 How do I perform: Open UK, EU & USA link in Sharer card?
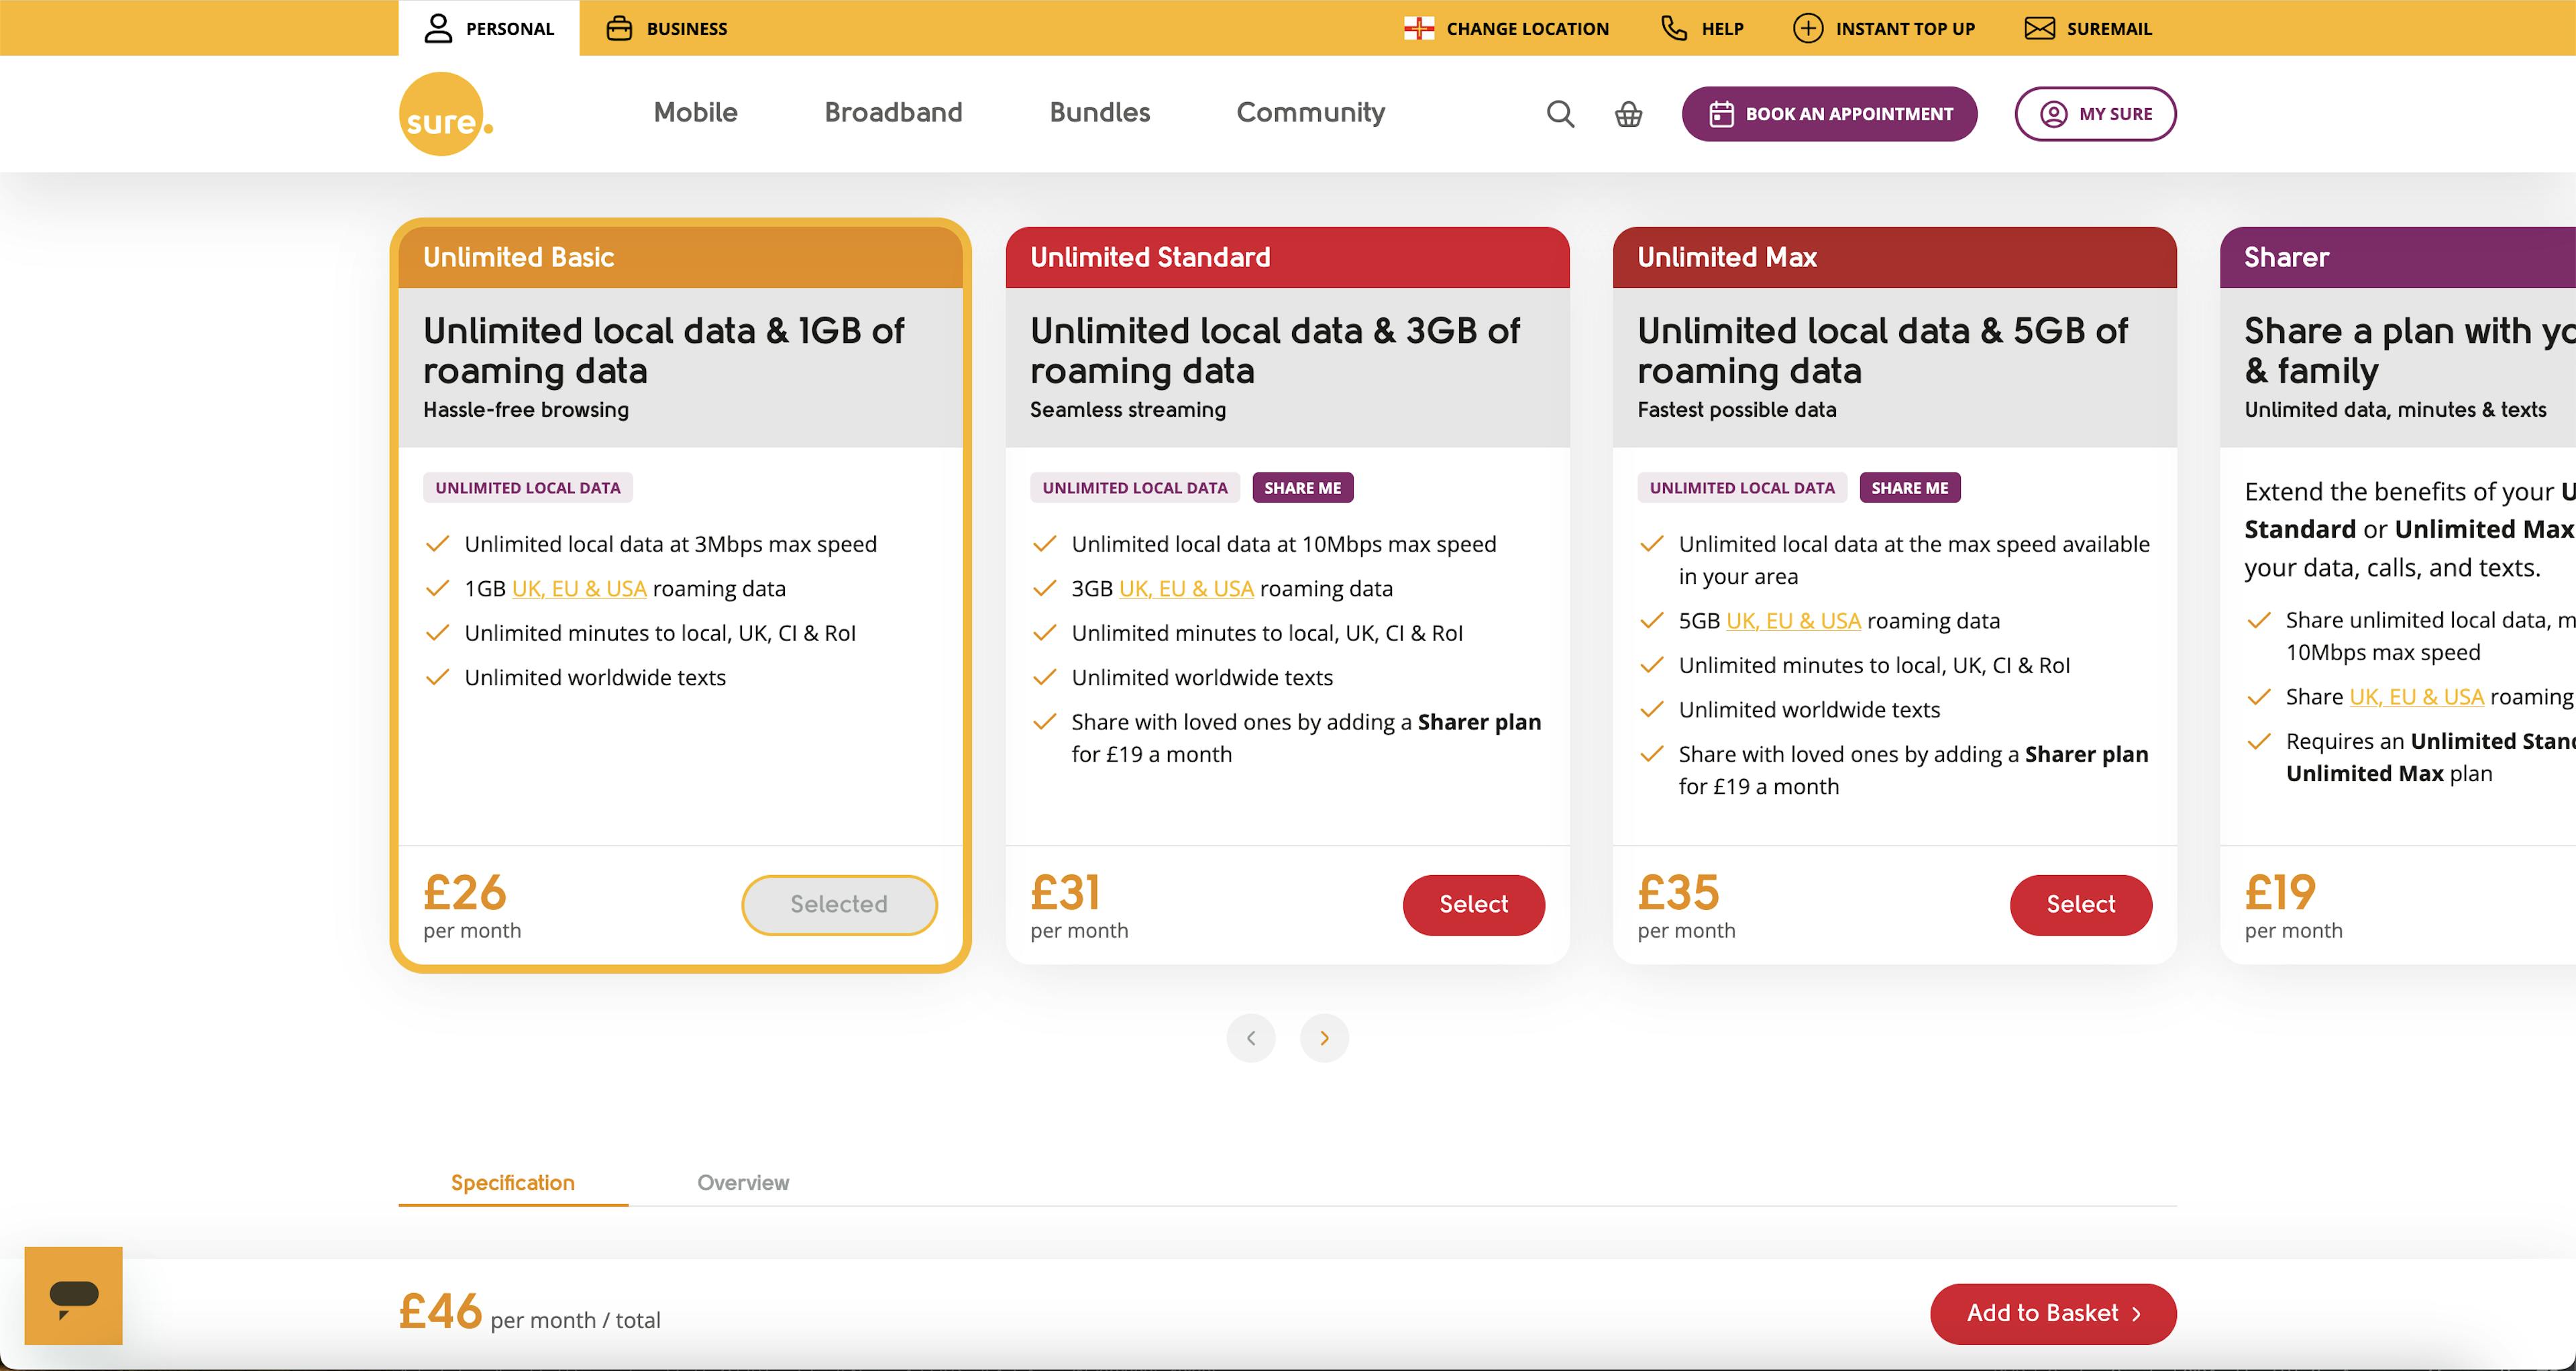coord(2416,697)
